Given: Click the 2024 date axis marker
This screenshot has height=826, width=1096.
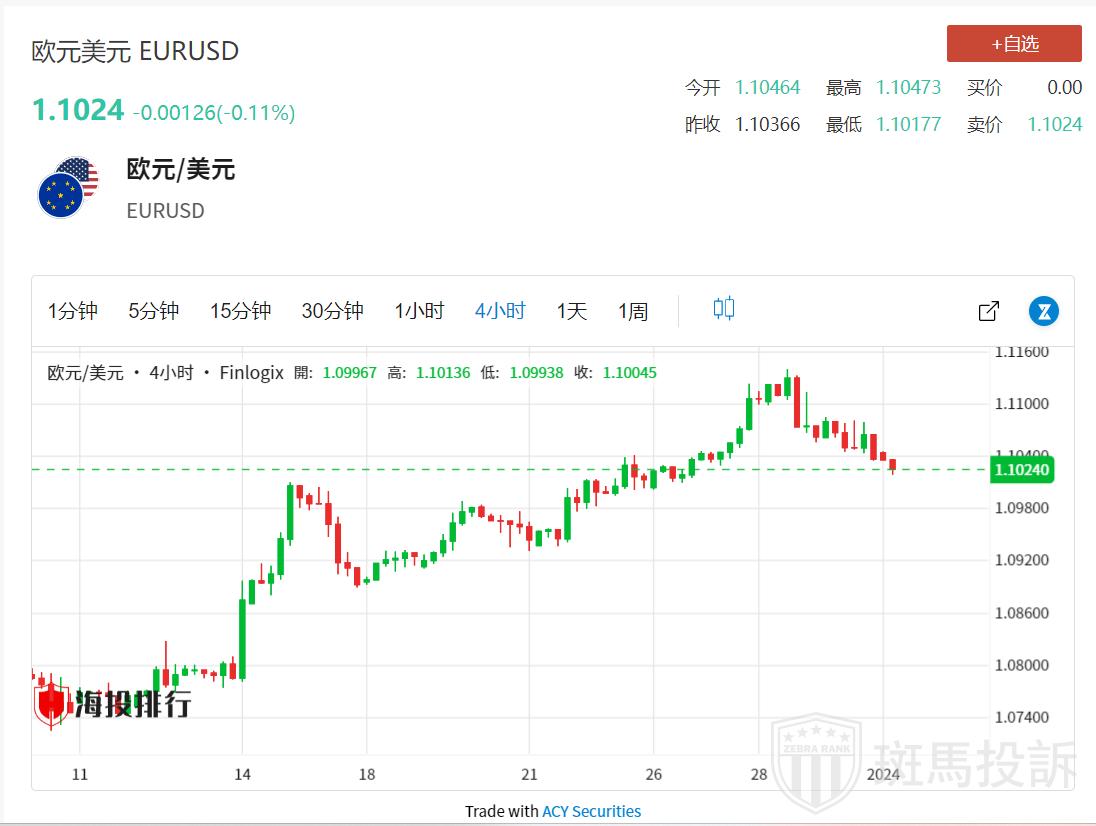Looking at the screenshot, I should pyautogui.click(x=883, y=774).
